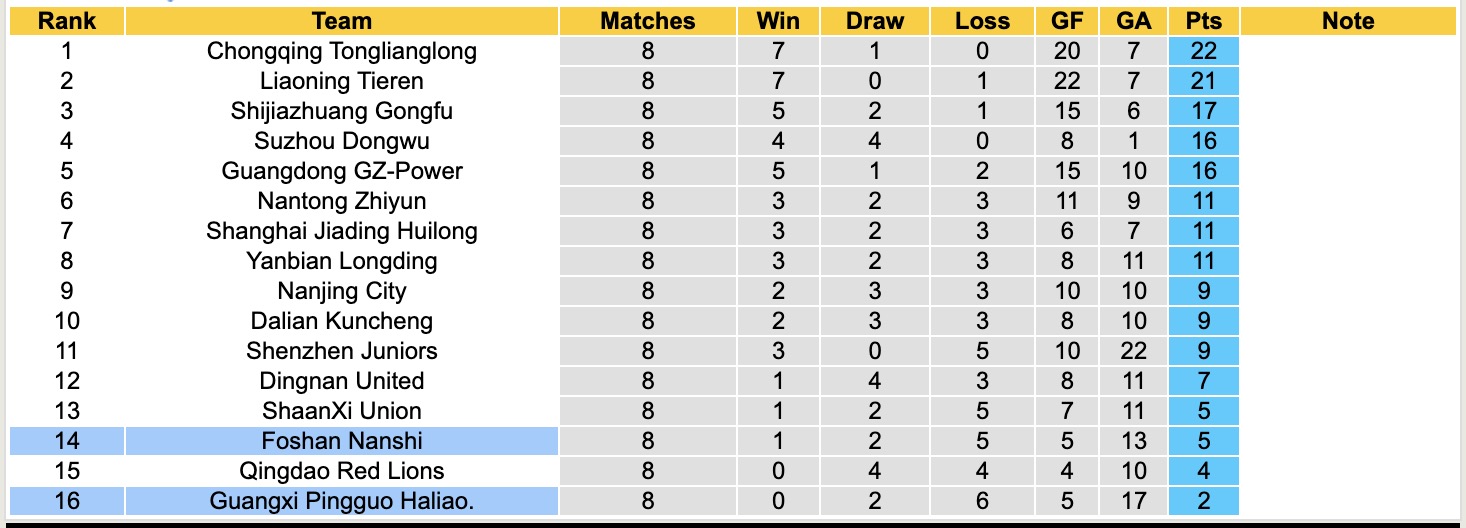Click the highlighted Foshan Nanshi team
Viewport: 1466px width, 528px height.
pyautogui.click(x=342, y=441)
